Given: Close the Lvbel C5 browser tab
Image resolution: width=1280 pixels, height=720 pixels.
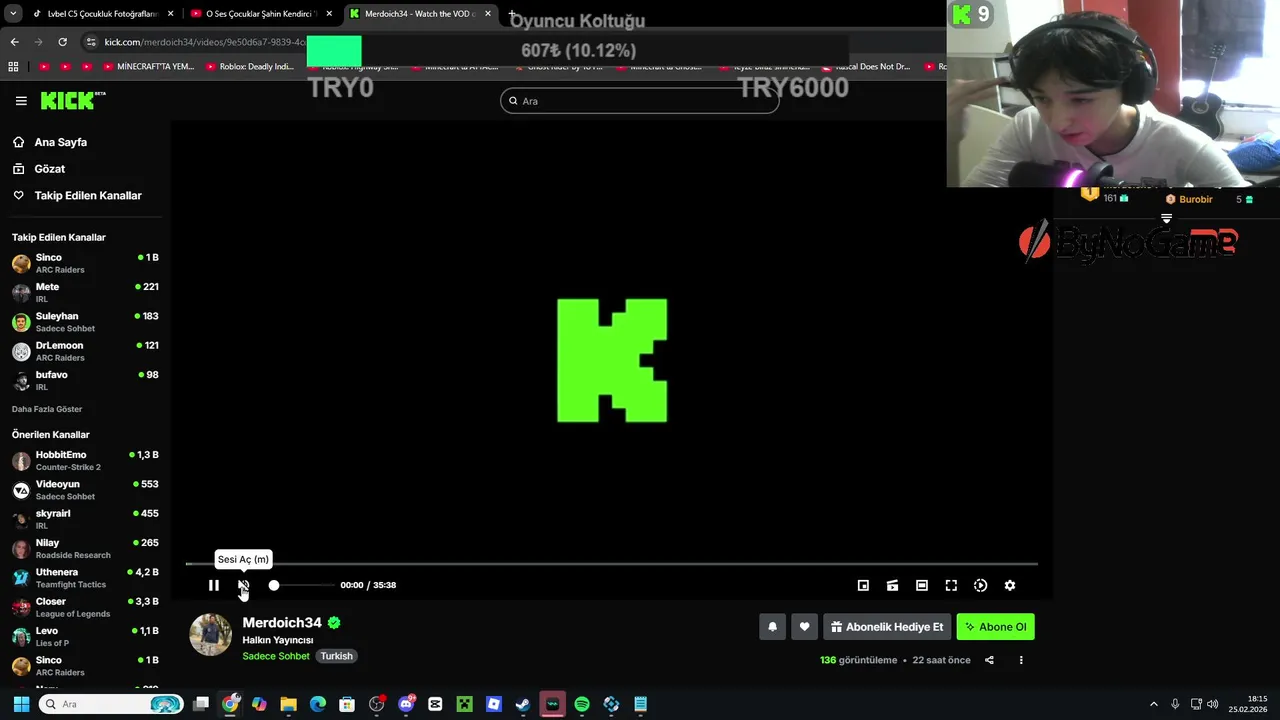Looking at the screenshot, I should [171, 14].
